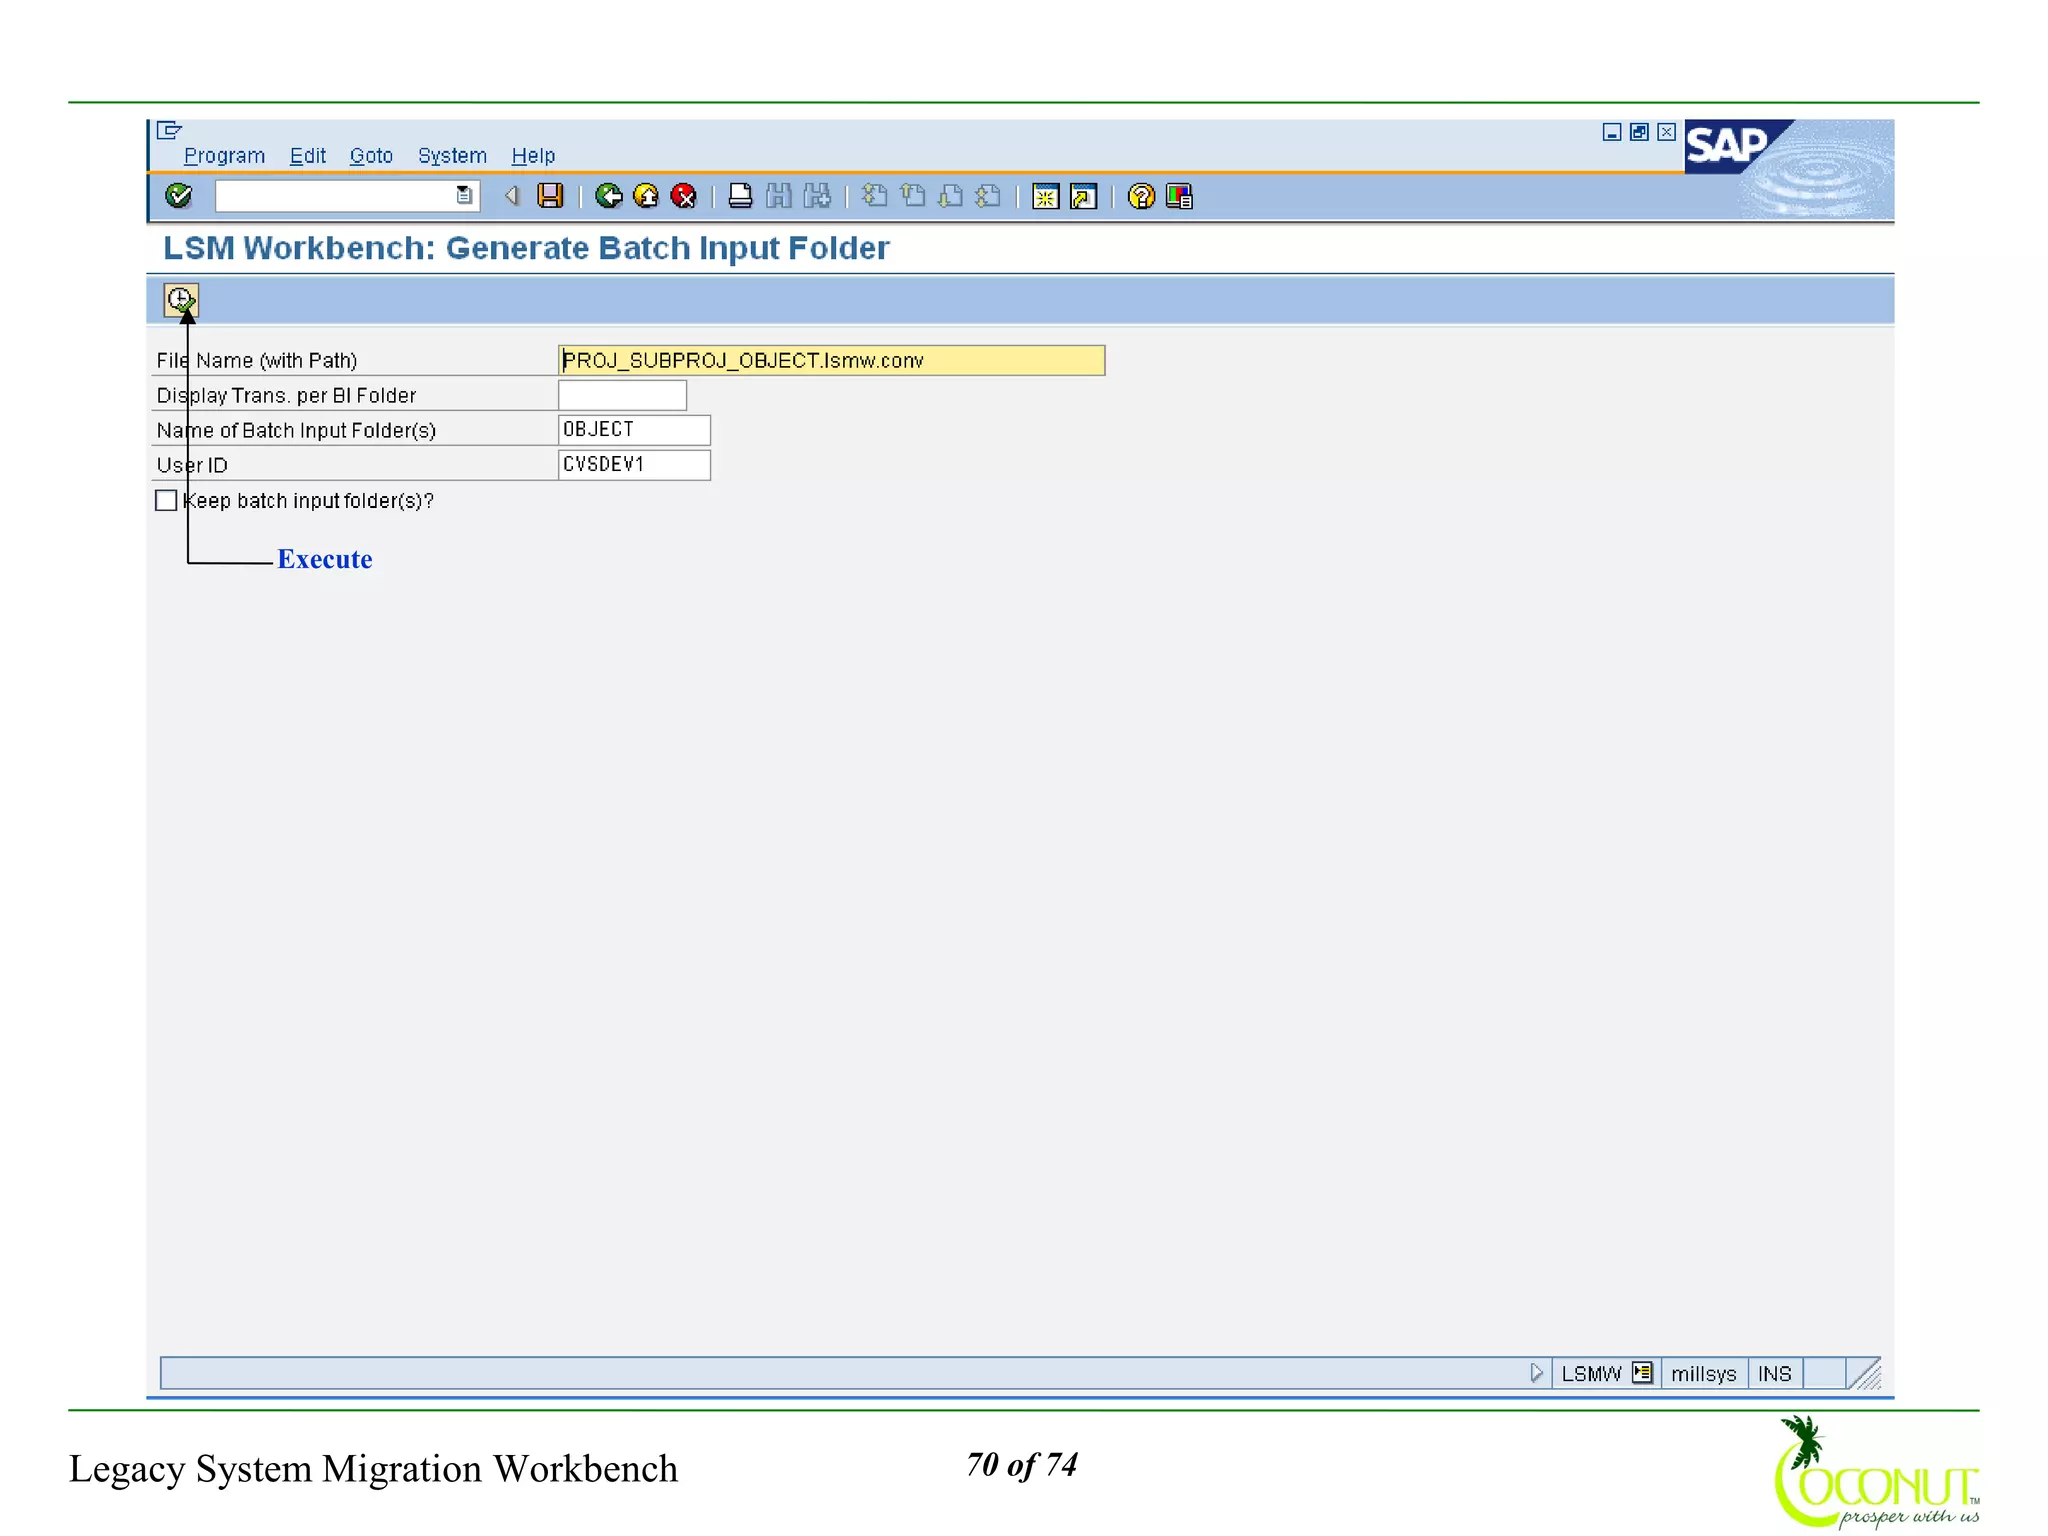Screen dimensions: 2048x1536
Task: Click LSMW transaction in status bar
Action: pyautogui.click(x=1591, y=1373)
